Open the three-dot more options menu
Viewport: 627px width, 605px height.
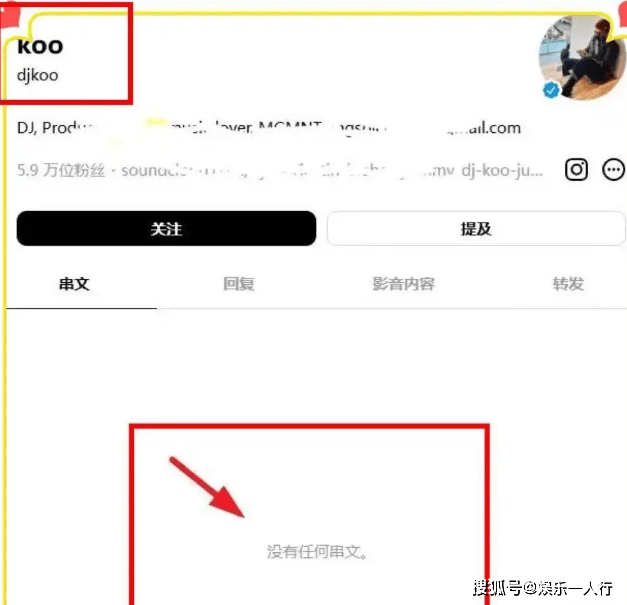(x=613, y=170)
